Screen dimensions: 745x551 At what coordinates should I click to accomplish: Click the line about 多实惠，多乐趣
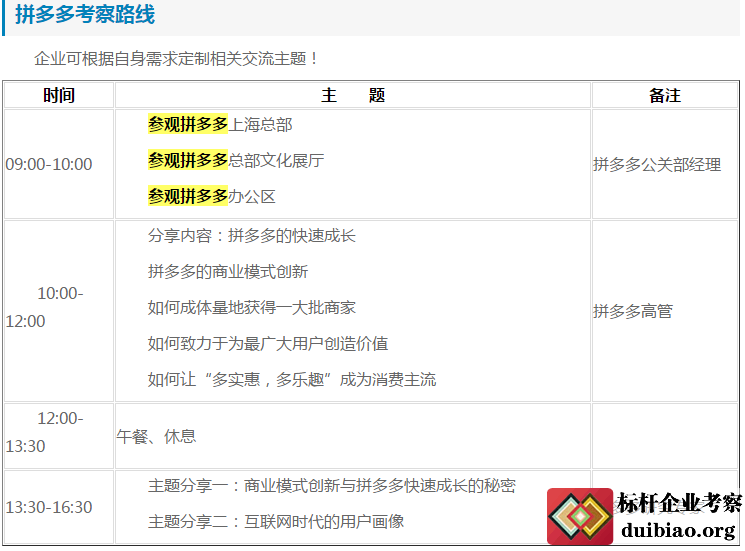coord(292,380)
